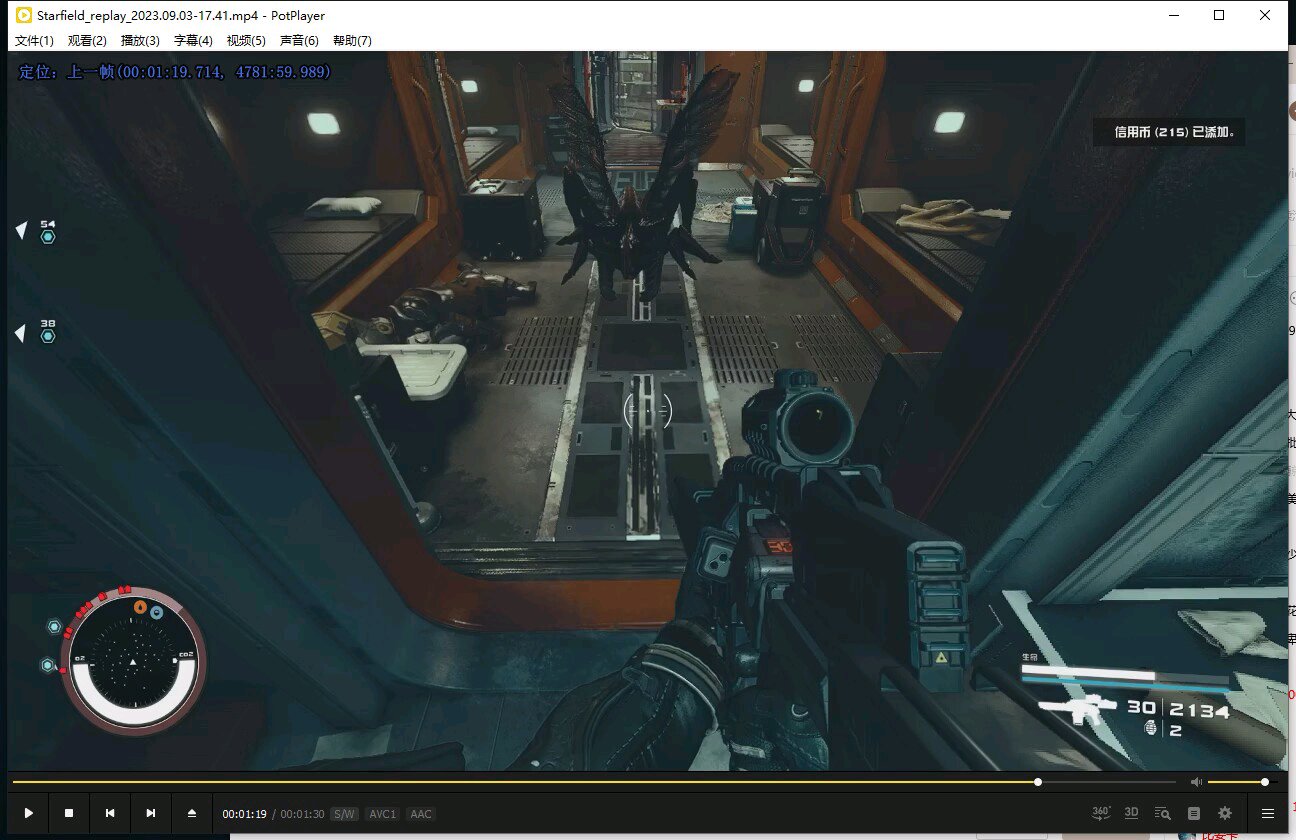Click the AAC audio codec label
The image size is (1296, 840).
tap(421, 814)
